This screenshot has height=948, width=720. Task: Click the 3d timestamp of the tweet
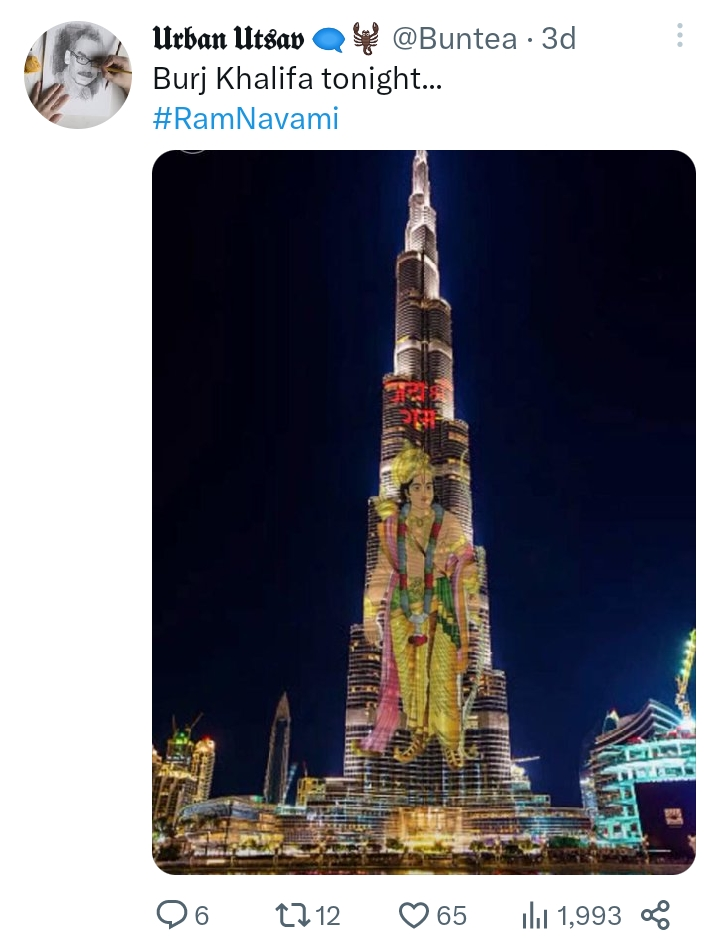558,39
